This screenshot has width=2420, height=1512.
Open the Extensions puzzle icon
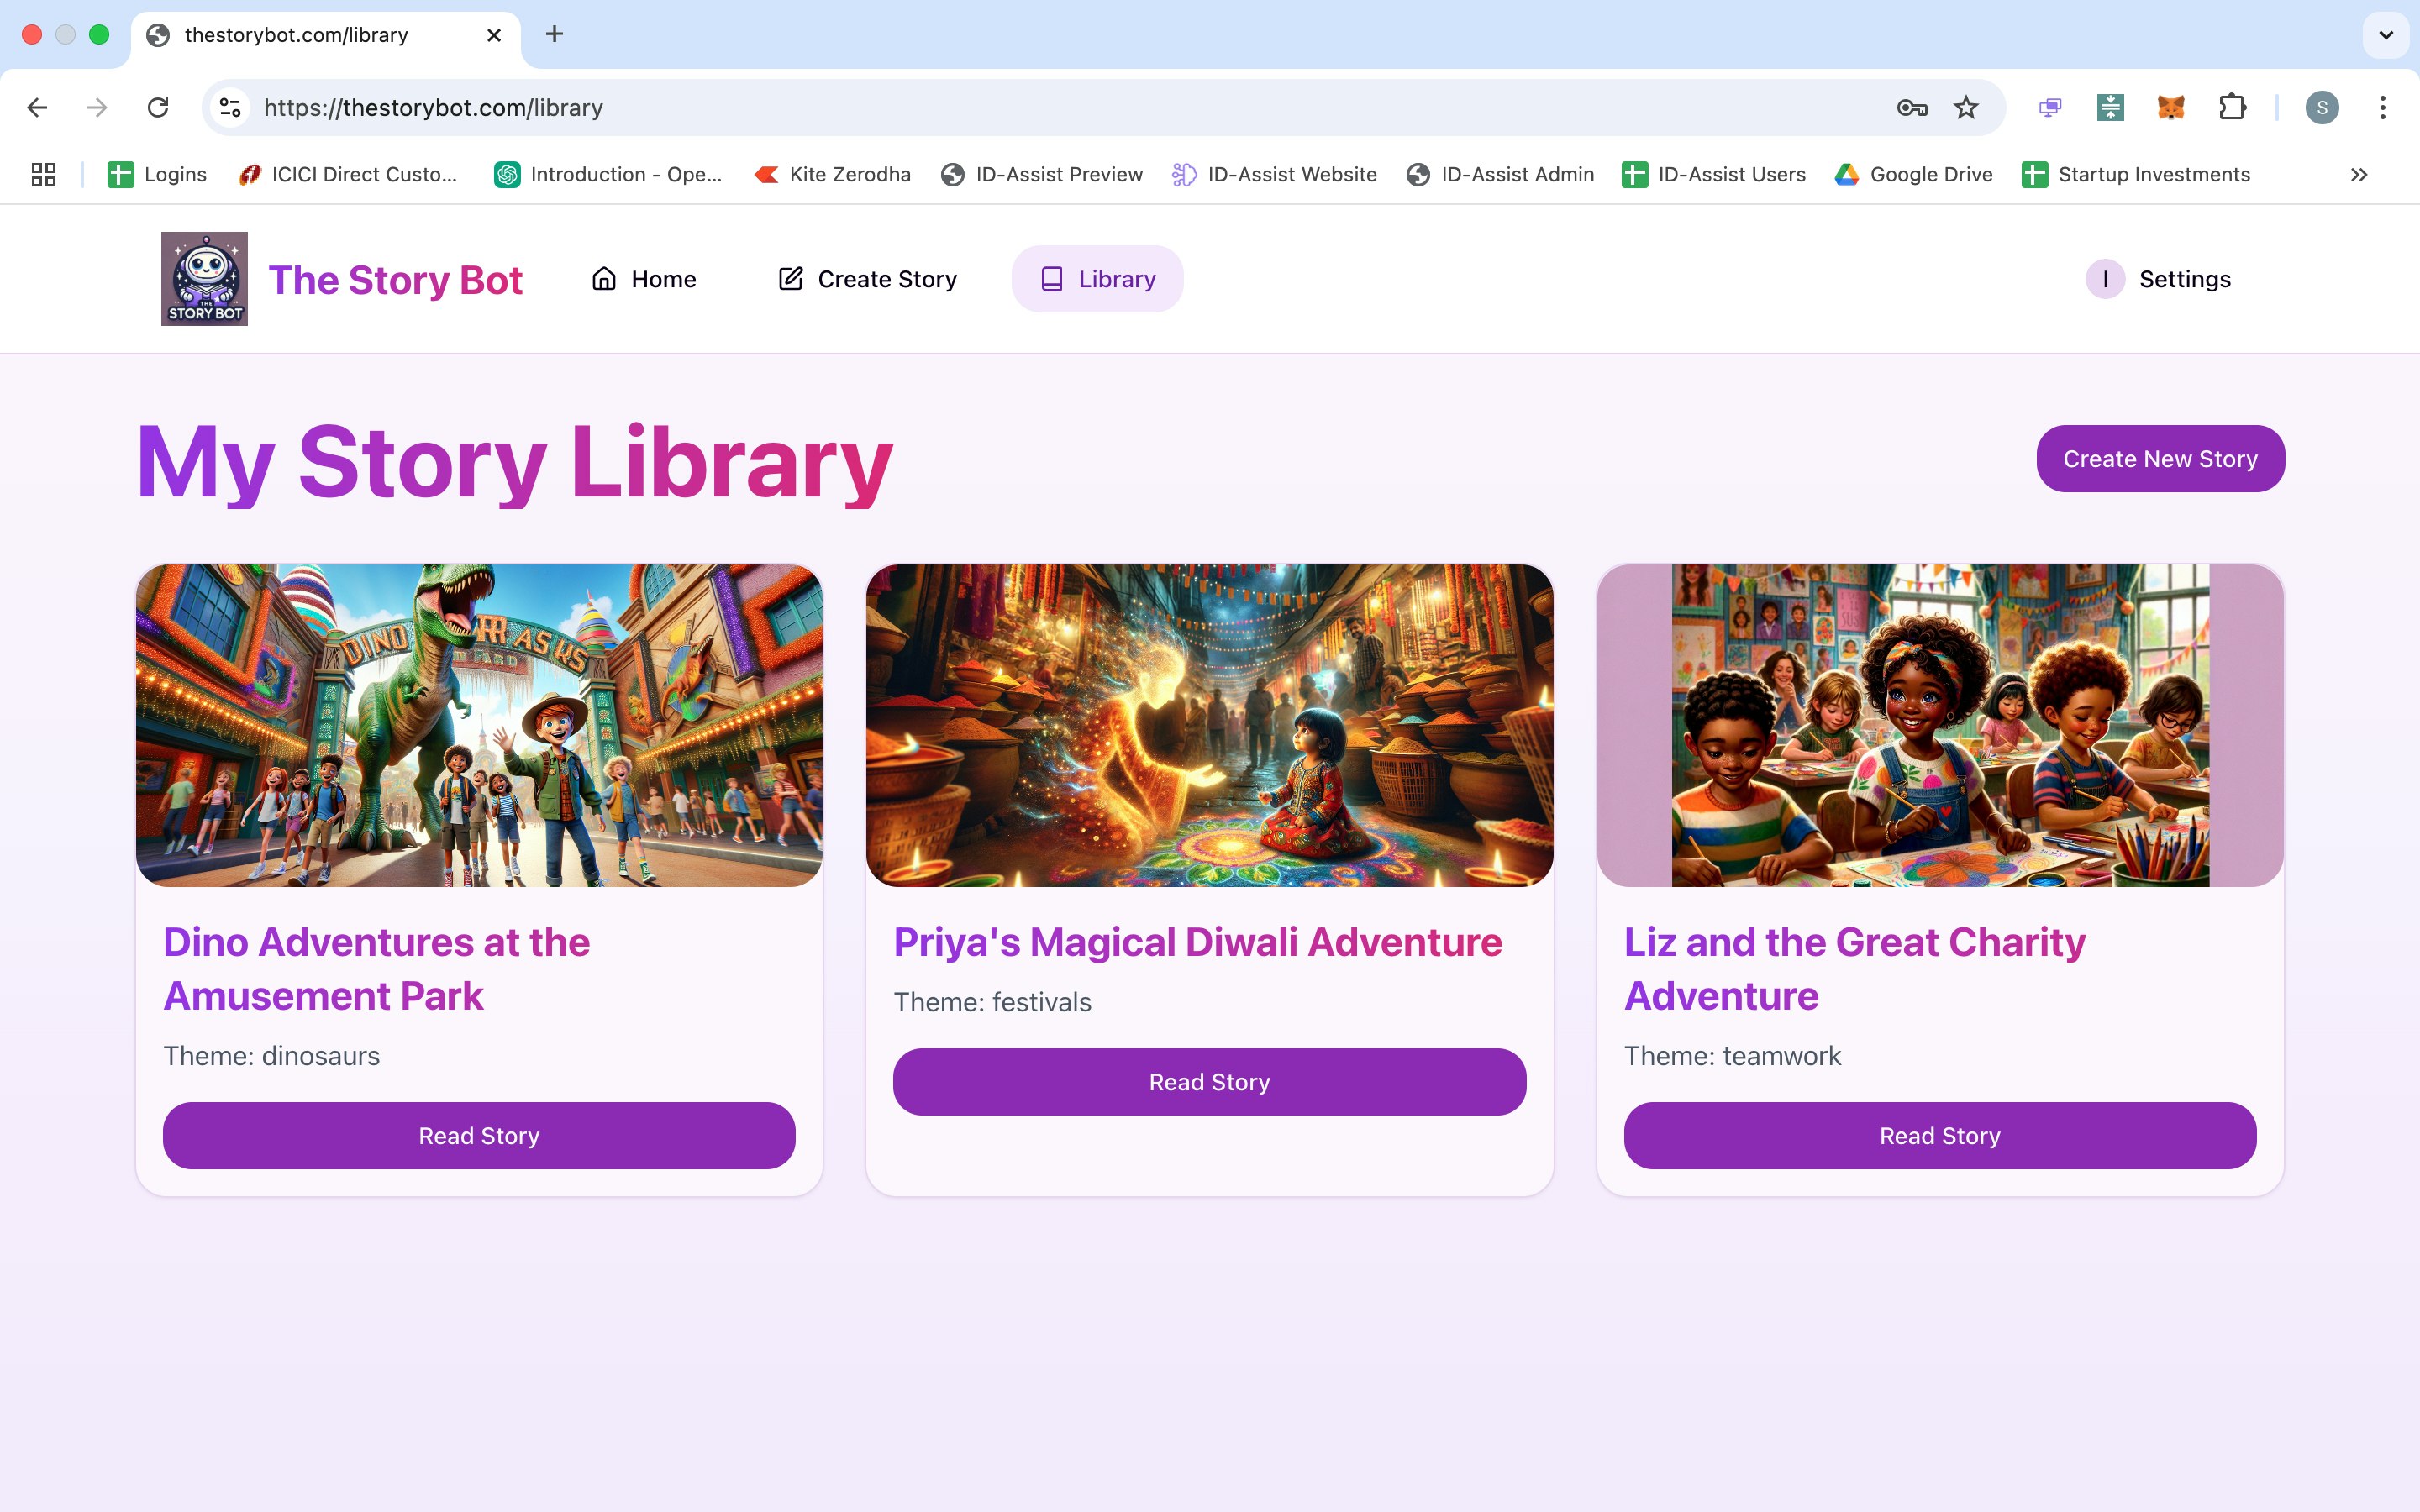2231,107
